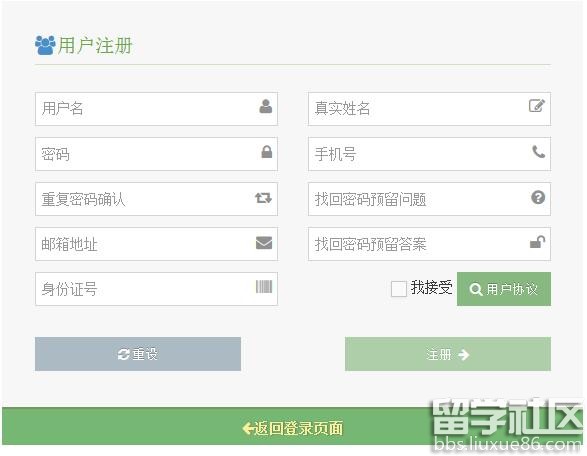The image size is (587, 456).
Task: Focus the 用户名 username input field
Action: pos(156,109)
